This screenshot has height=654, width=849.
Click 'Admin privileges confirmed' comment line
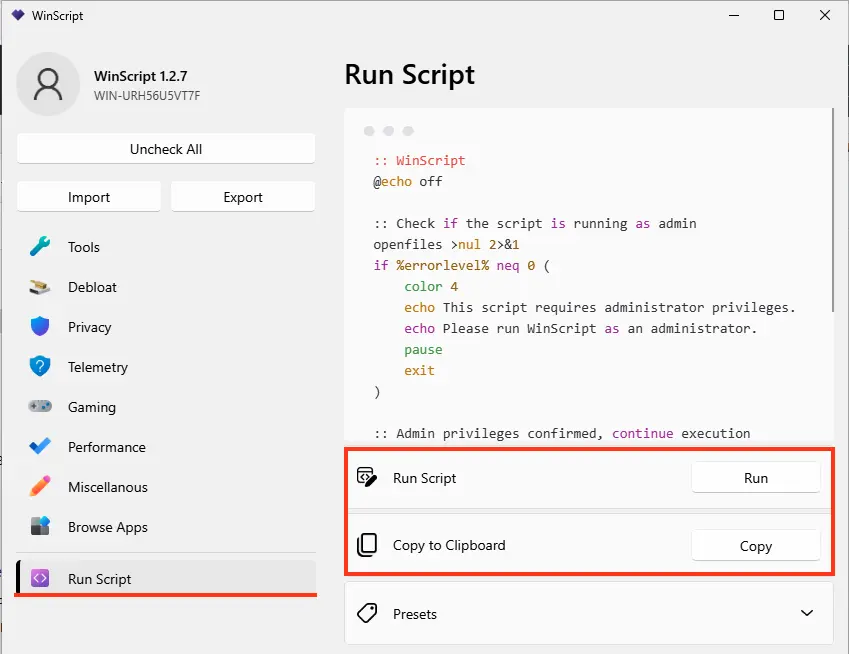click(x=561, y=433)
